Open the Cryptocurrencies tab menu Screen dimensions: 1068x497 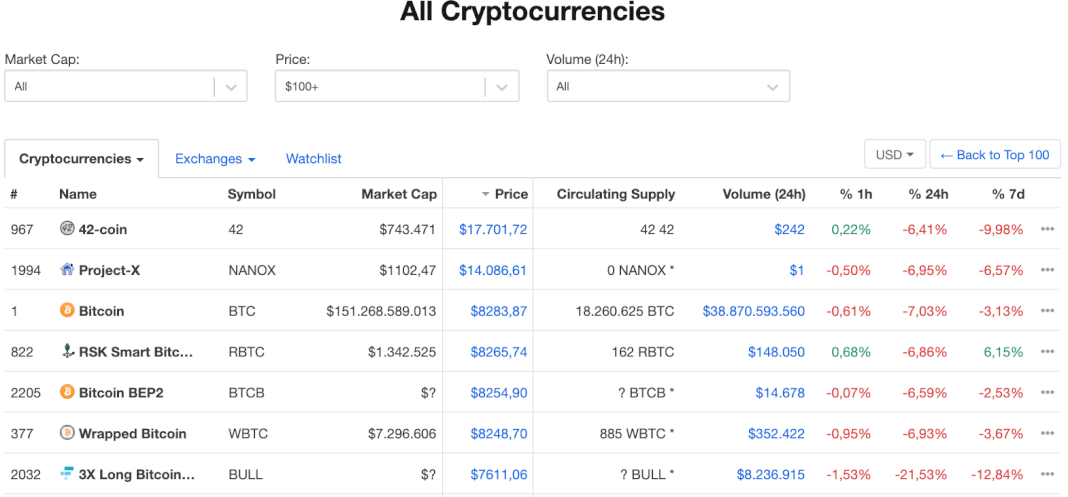pyautogui.click(x=82, y=159)
